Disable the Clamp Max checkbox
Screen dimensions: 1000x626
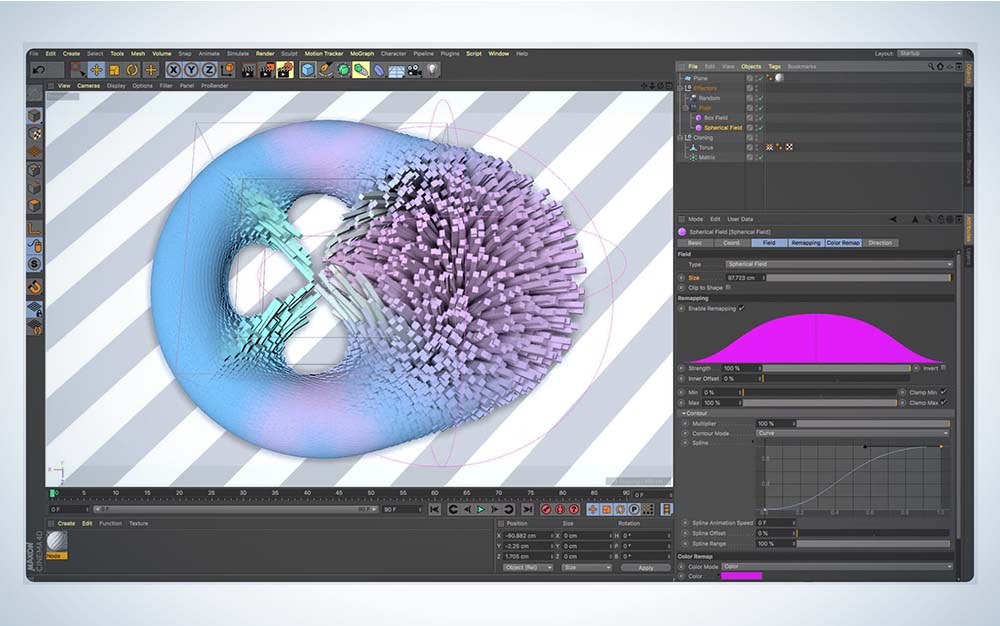pos(943,403)
